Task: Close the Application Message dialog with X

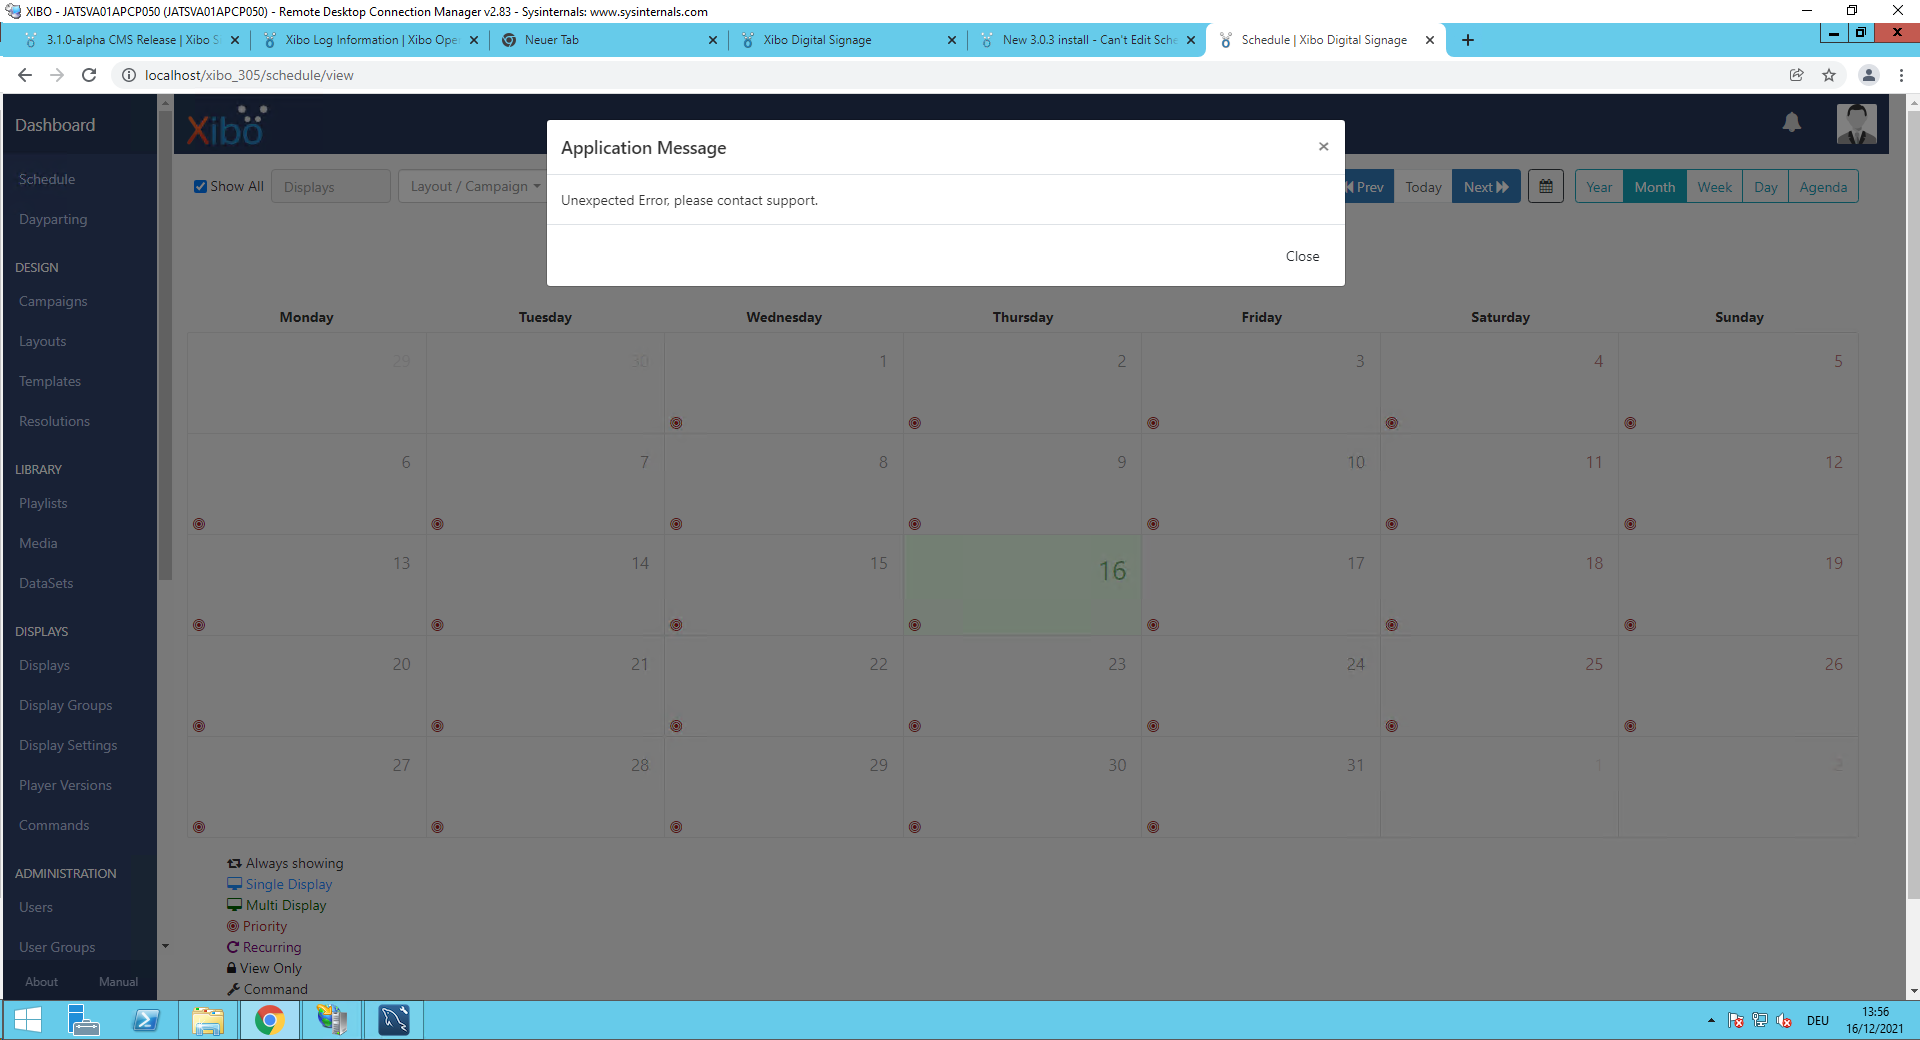Action: [x=1323, y=147]
